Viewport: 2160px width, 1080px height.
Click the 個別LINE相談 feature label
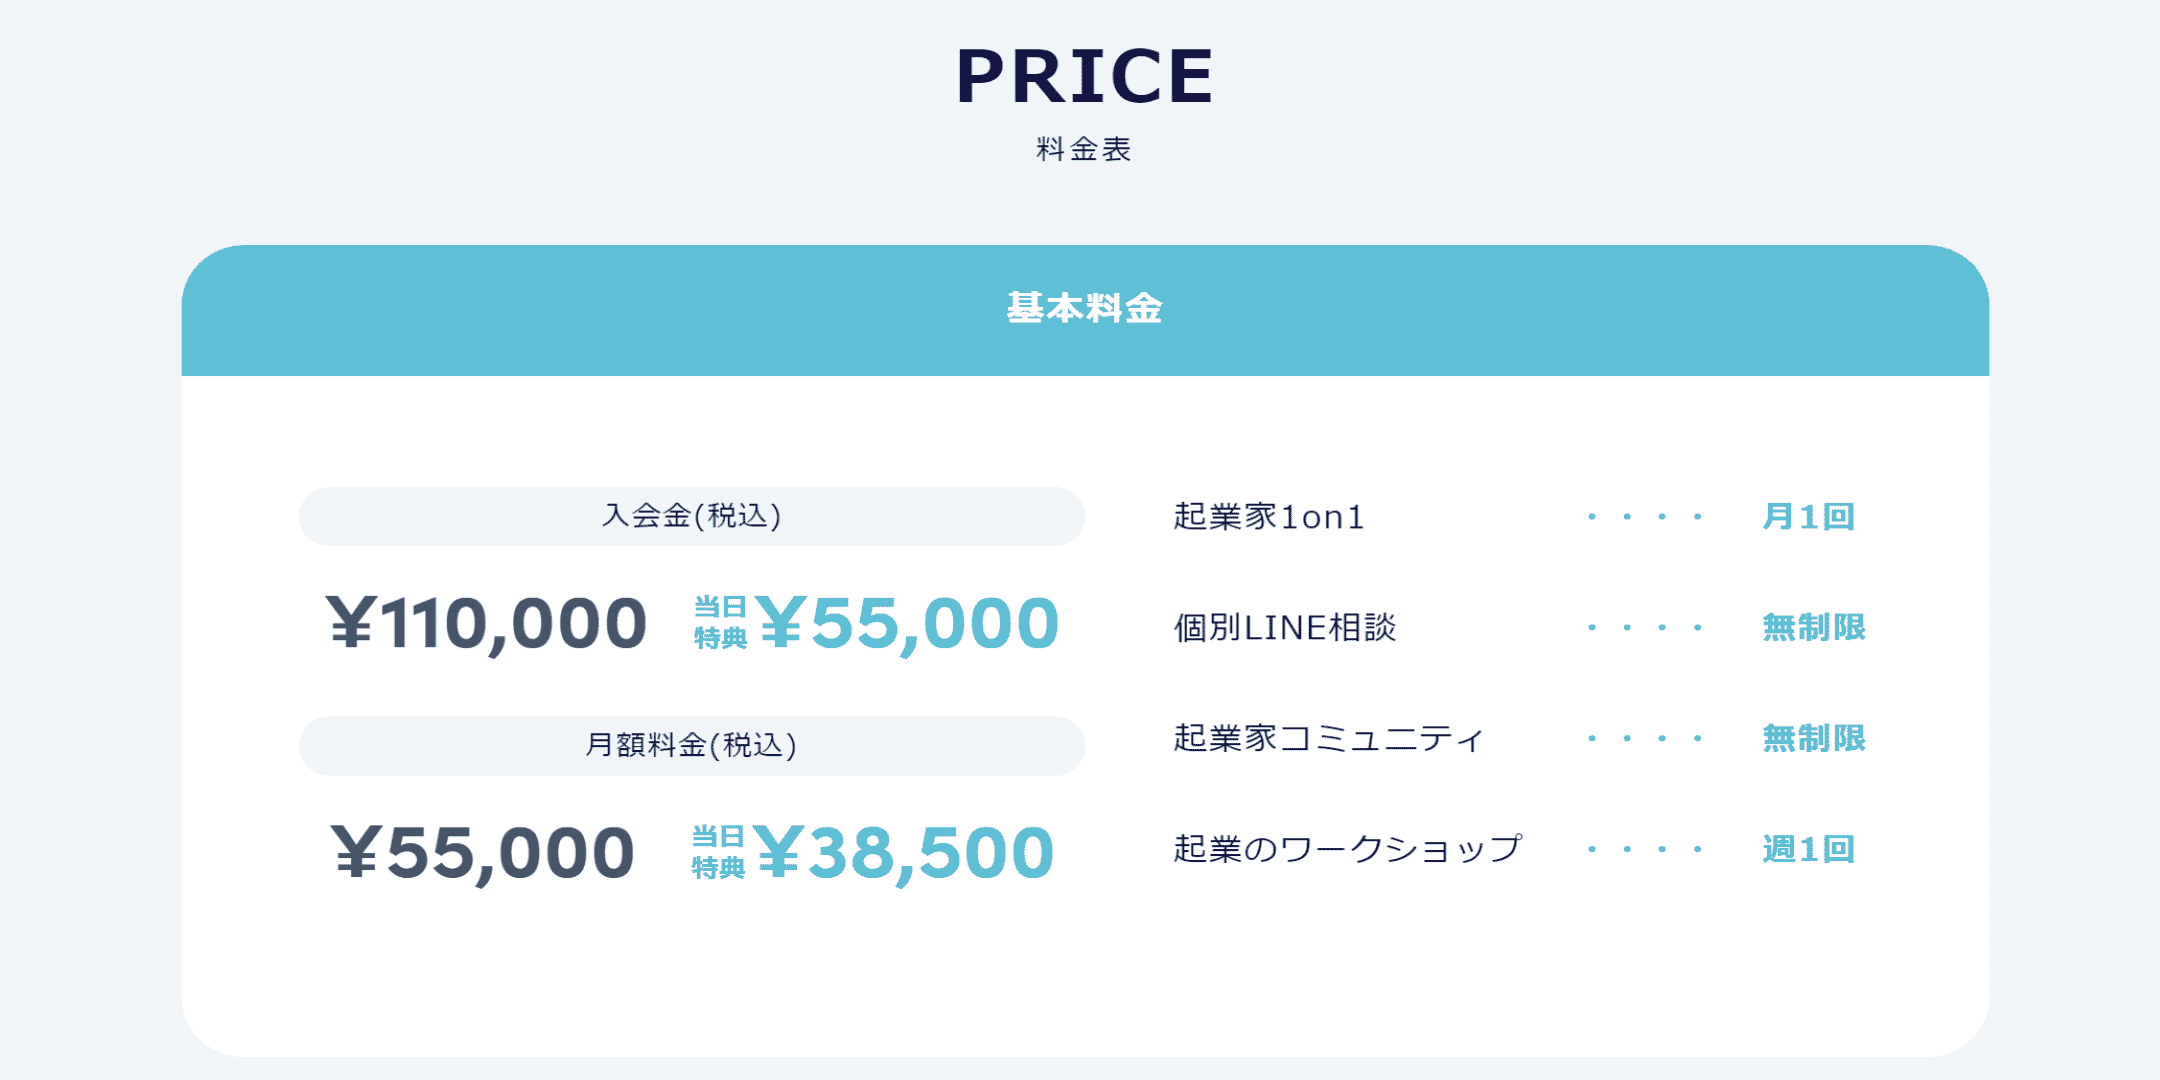(1285, 628)
